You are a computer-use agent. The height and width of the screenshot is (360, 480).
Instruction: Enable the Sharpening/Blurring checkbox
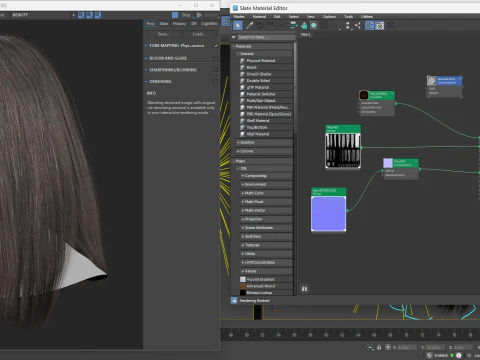click(215, 70)
